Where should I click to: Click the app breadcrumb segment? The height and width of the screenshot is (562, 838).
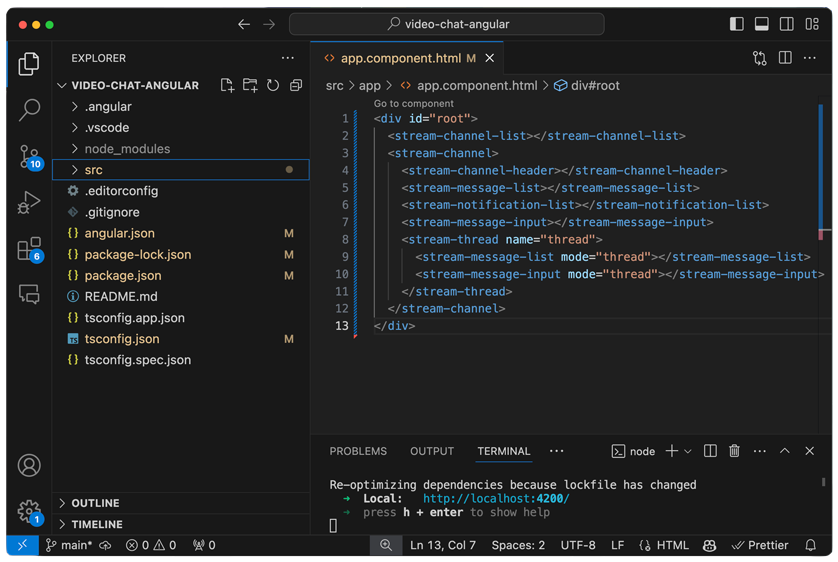click(x=369, y=85)
